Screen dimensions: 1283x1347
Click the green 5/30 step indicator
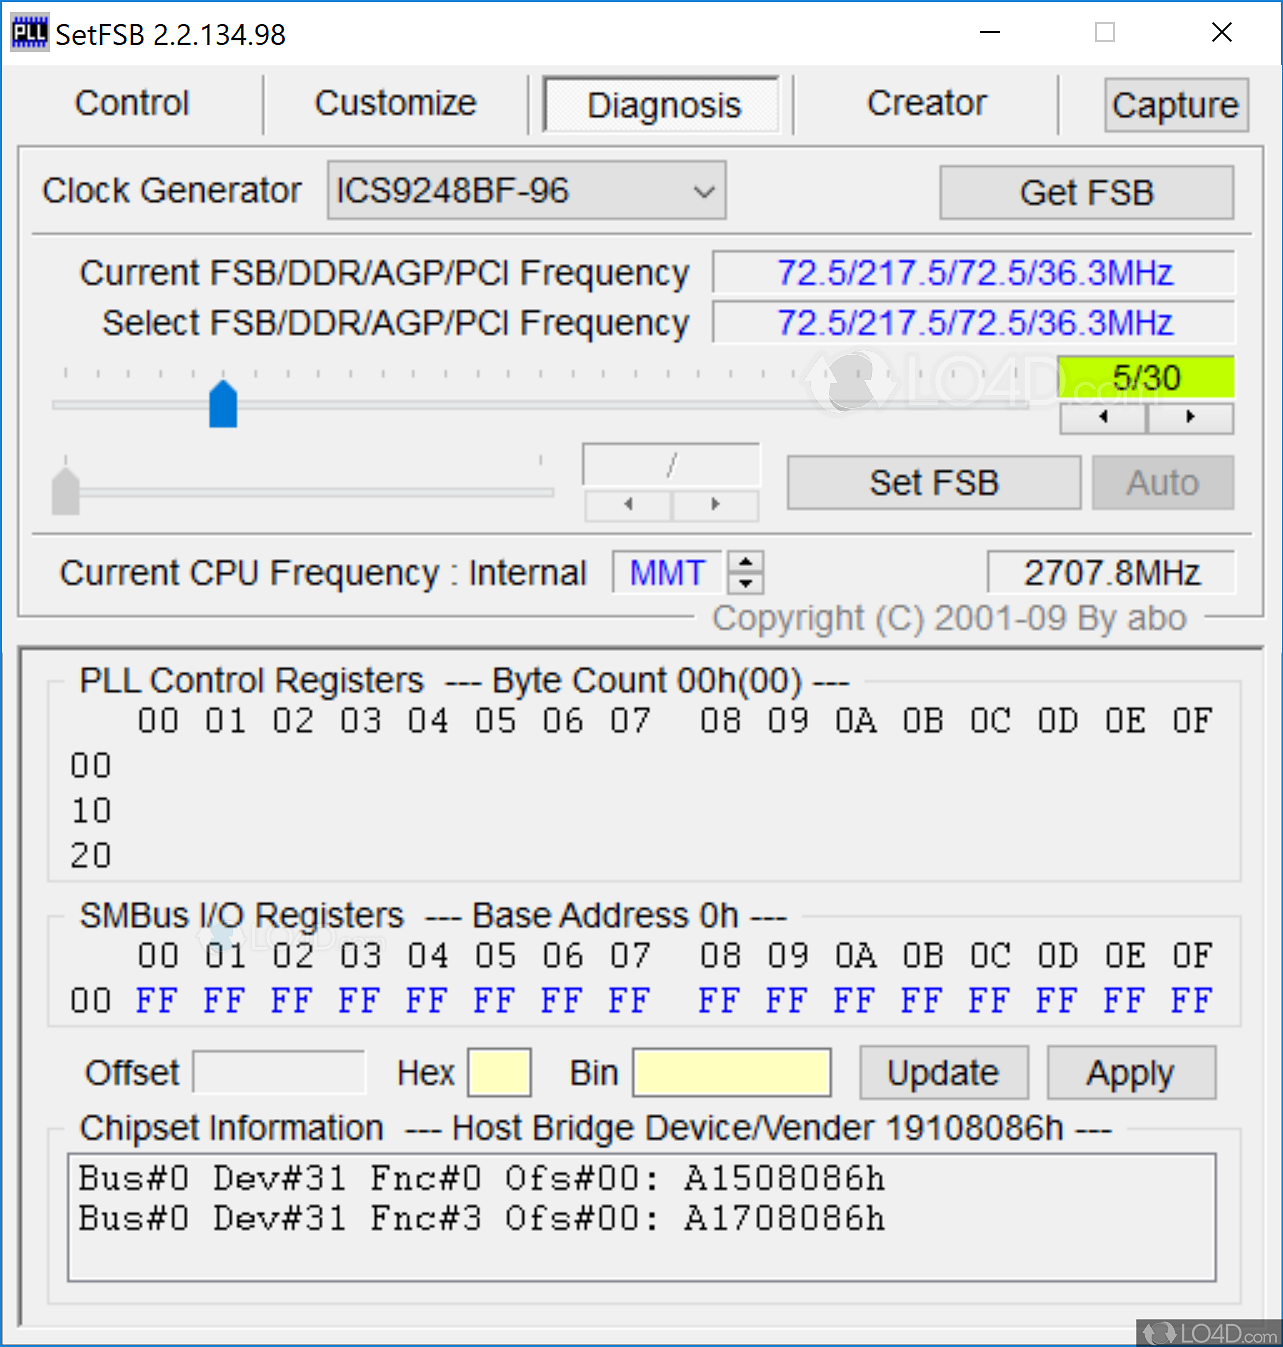[1146, 378]
